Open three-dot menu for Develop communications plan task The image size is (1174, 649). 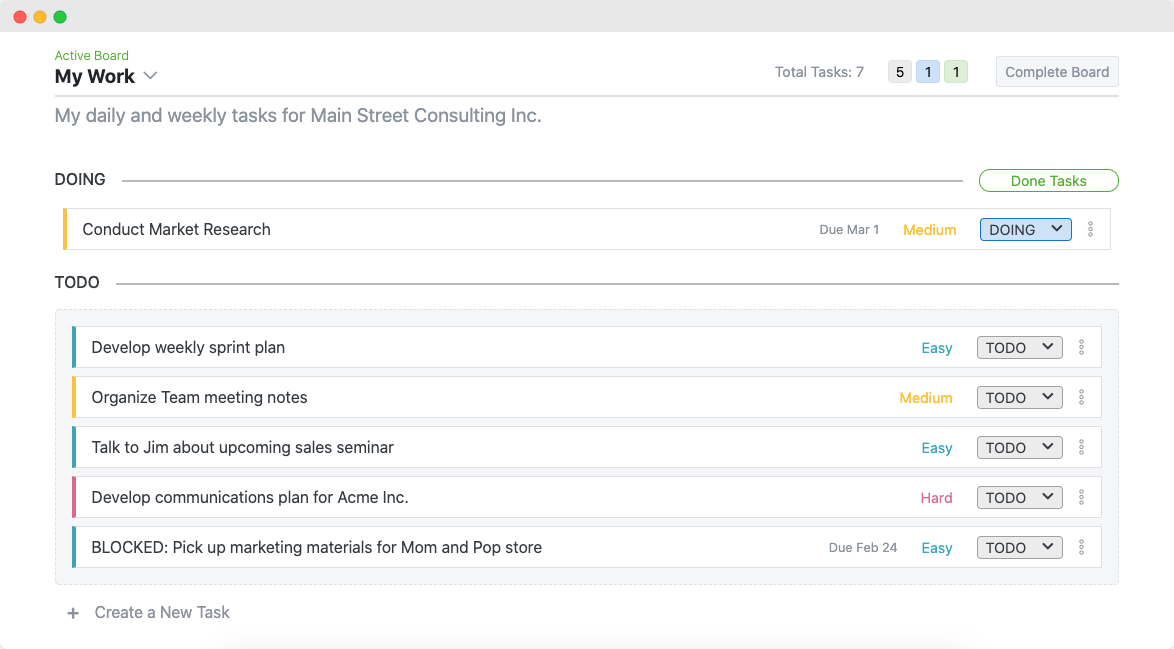[x=1081, y=497]
